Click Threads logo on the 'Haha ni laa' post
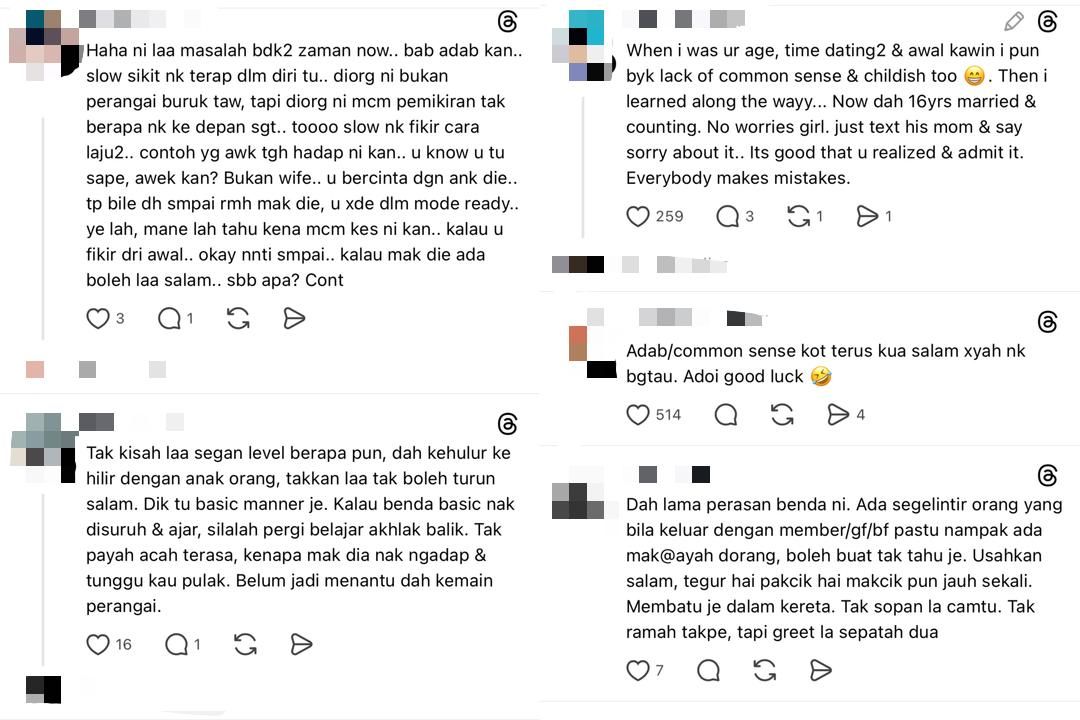This screenshot has width=1080, height=720. (508, 21)
